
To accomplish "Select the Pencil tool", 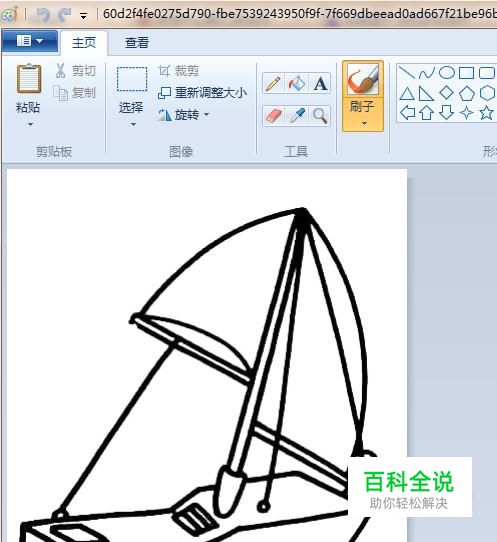I will [273, 83].
